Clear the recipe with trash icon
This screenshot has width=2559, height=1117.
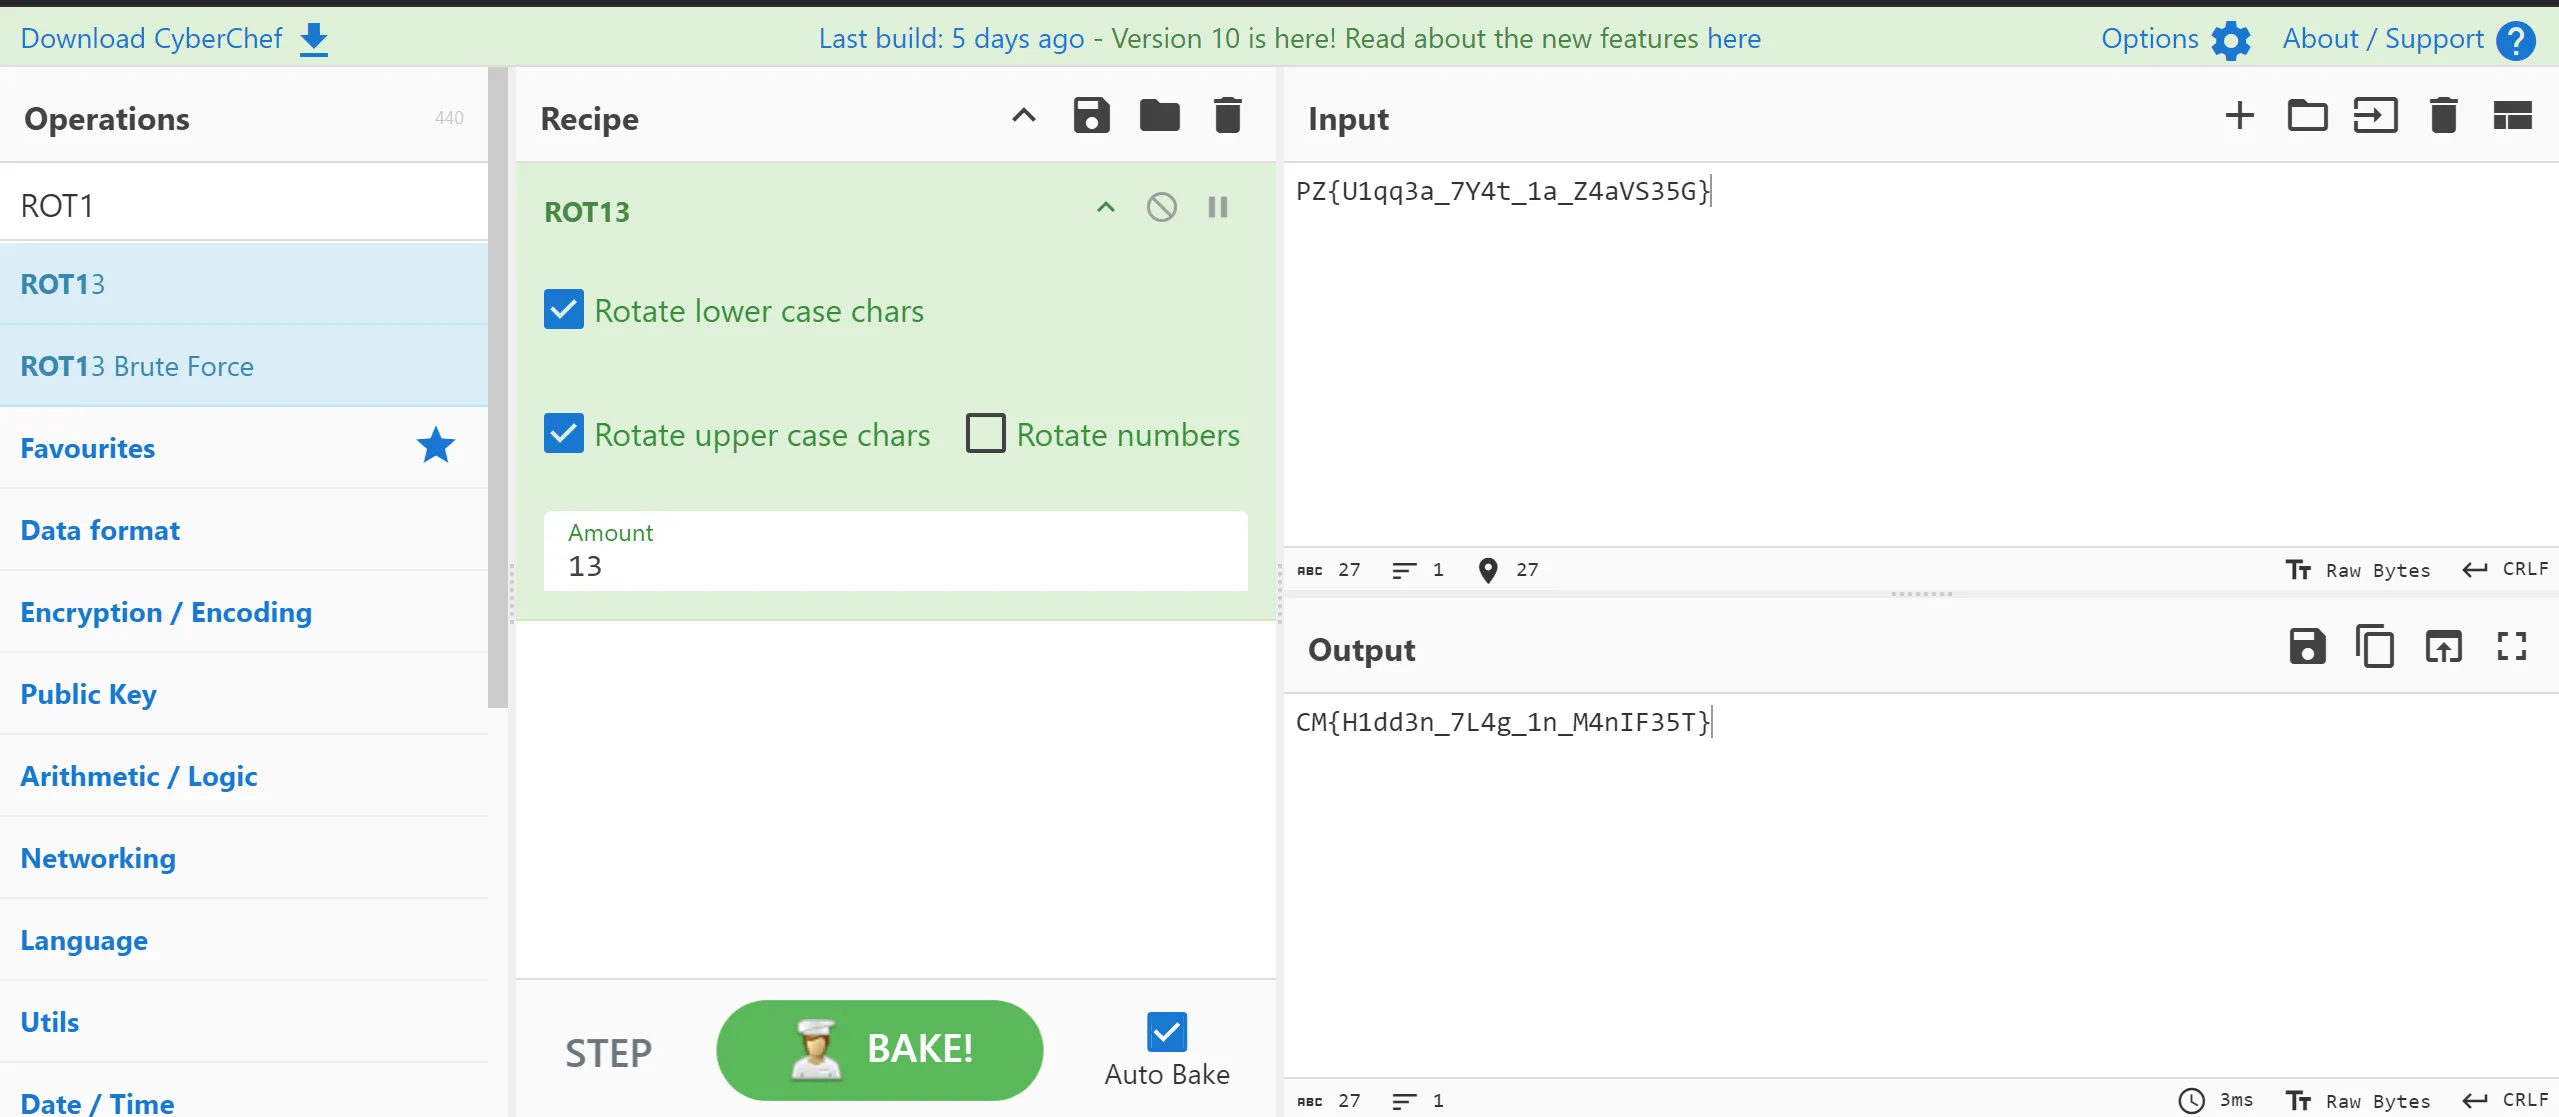click(x=1227, y=116)
